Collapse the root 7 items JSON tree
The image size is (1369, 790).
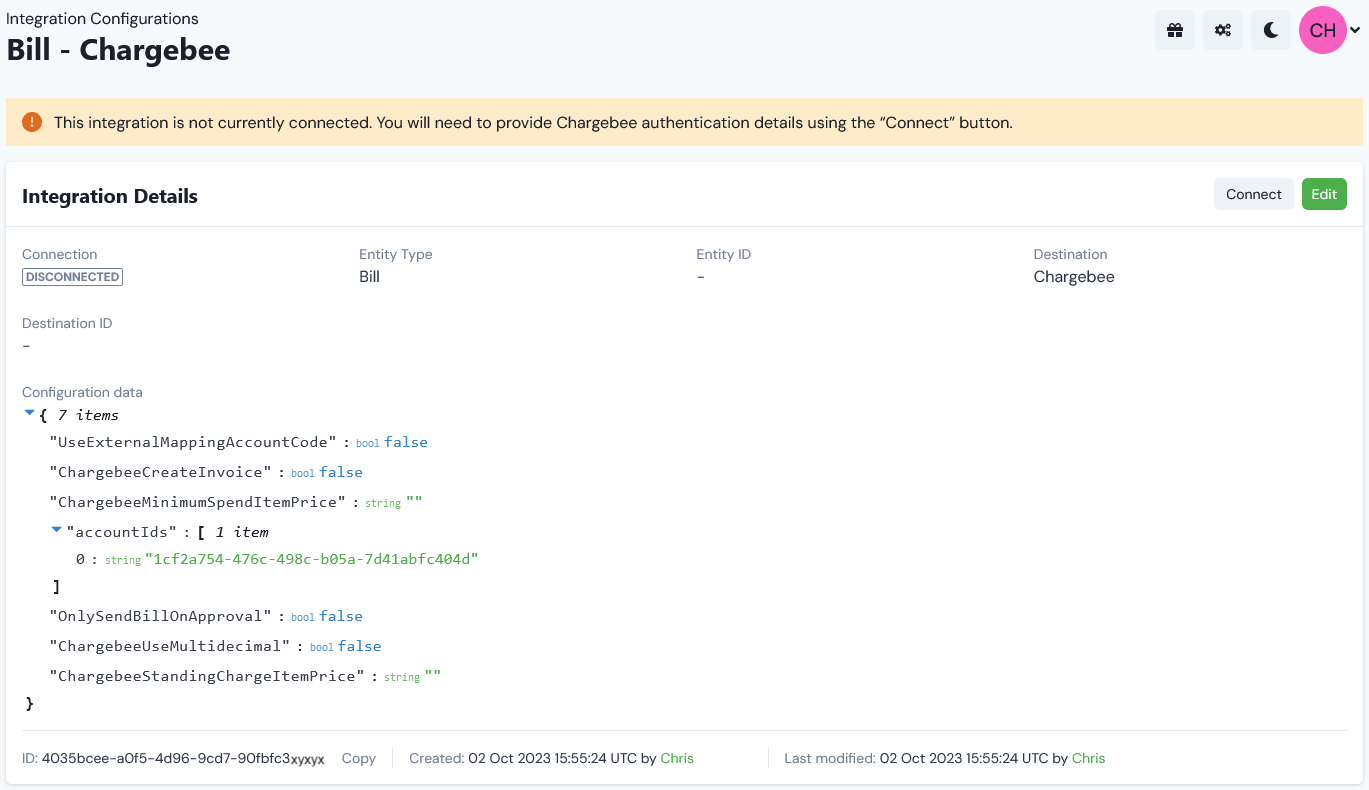(29, 412)
